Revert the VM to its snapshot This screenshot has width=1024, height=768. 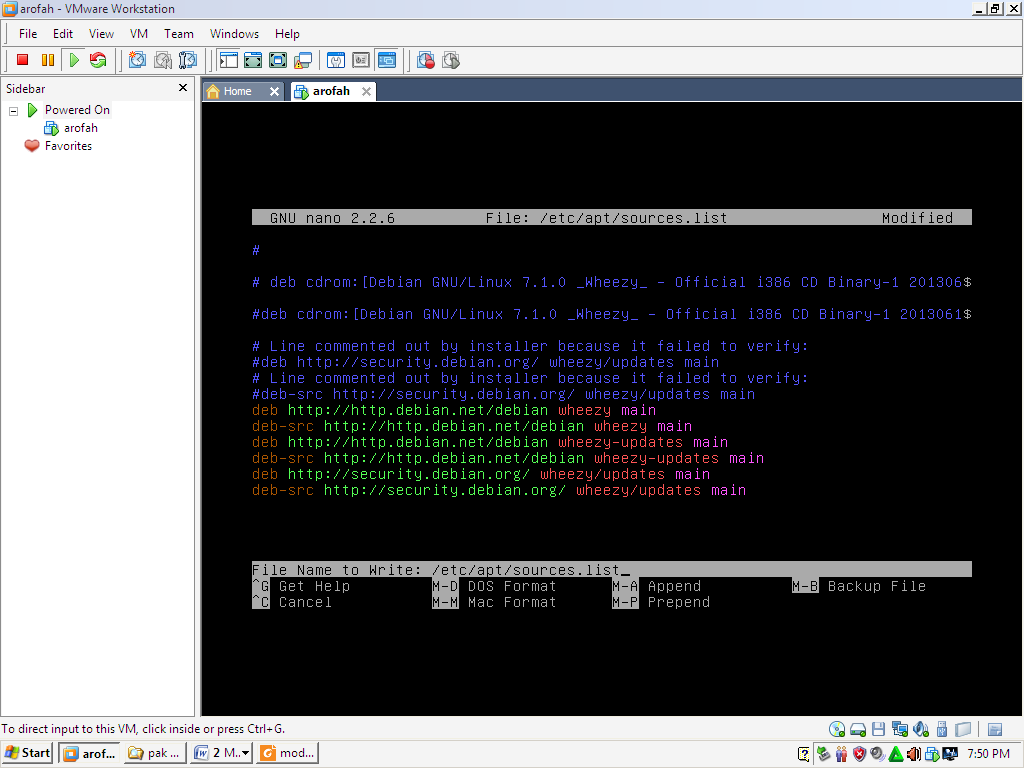162,60
